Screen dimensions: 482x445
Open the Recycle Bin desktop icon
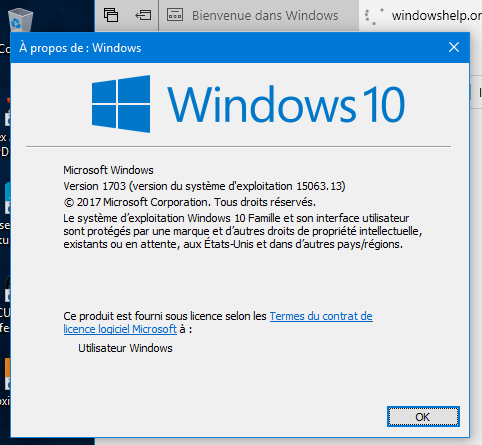[20, 19]
